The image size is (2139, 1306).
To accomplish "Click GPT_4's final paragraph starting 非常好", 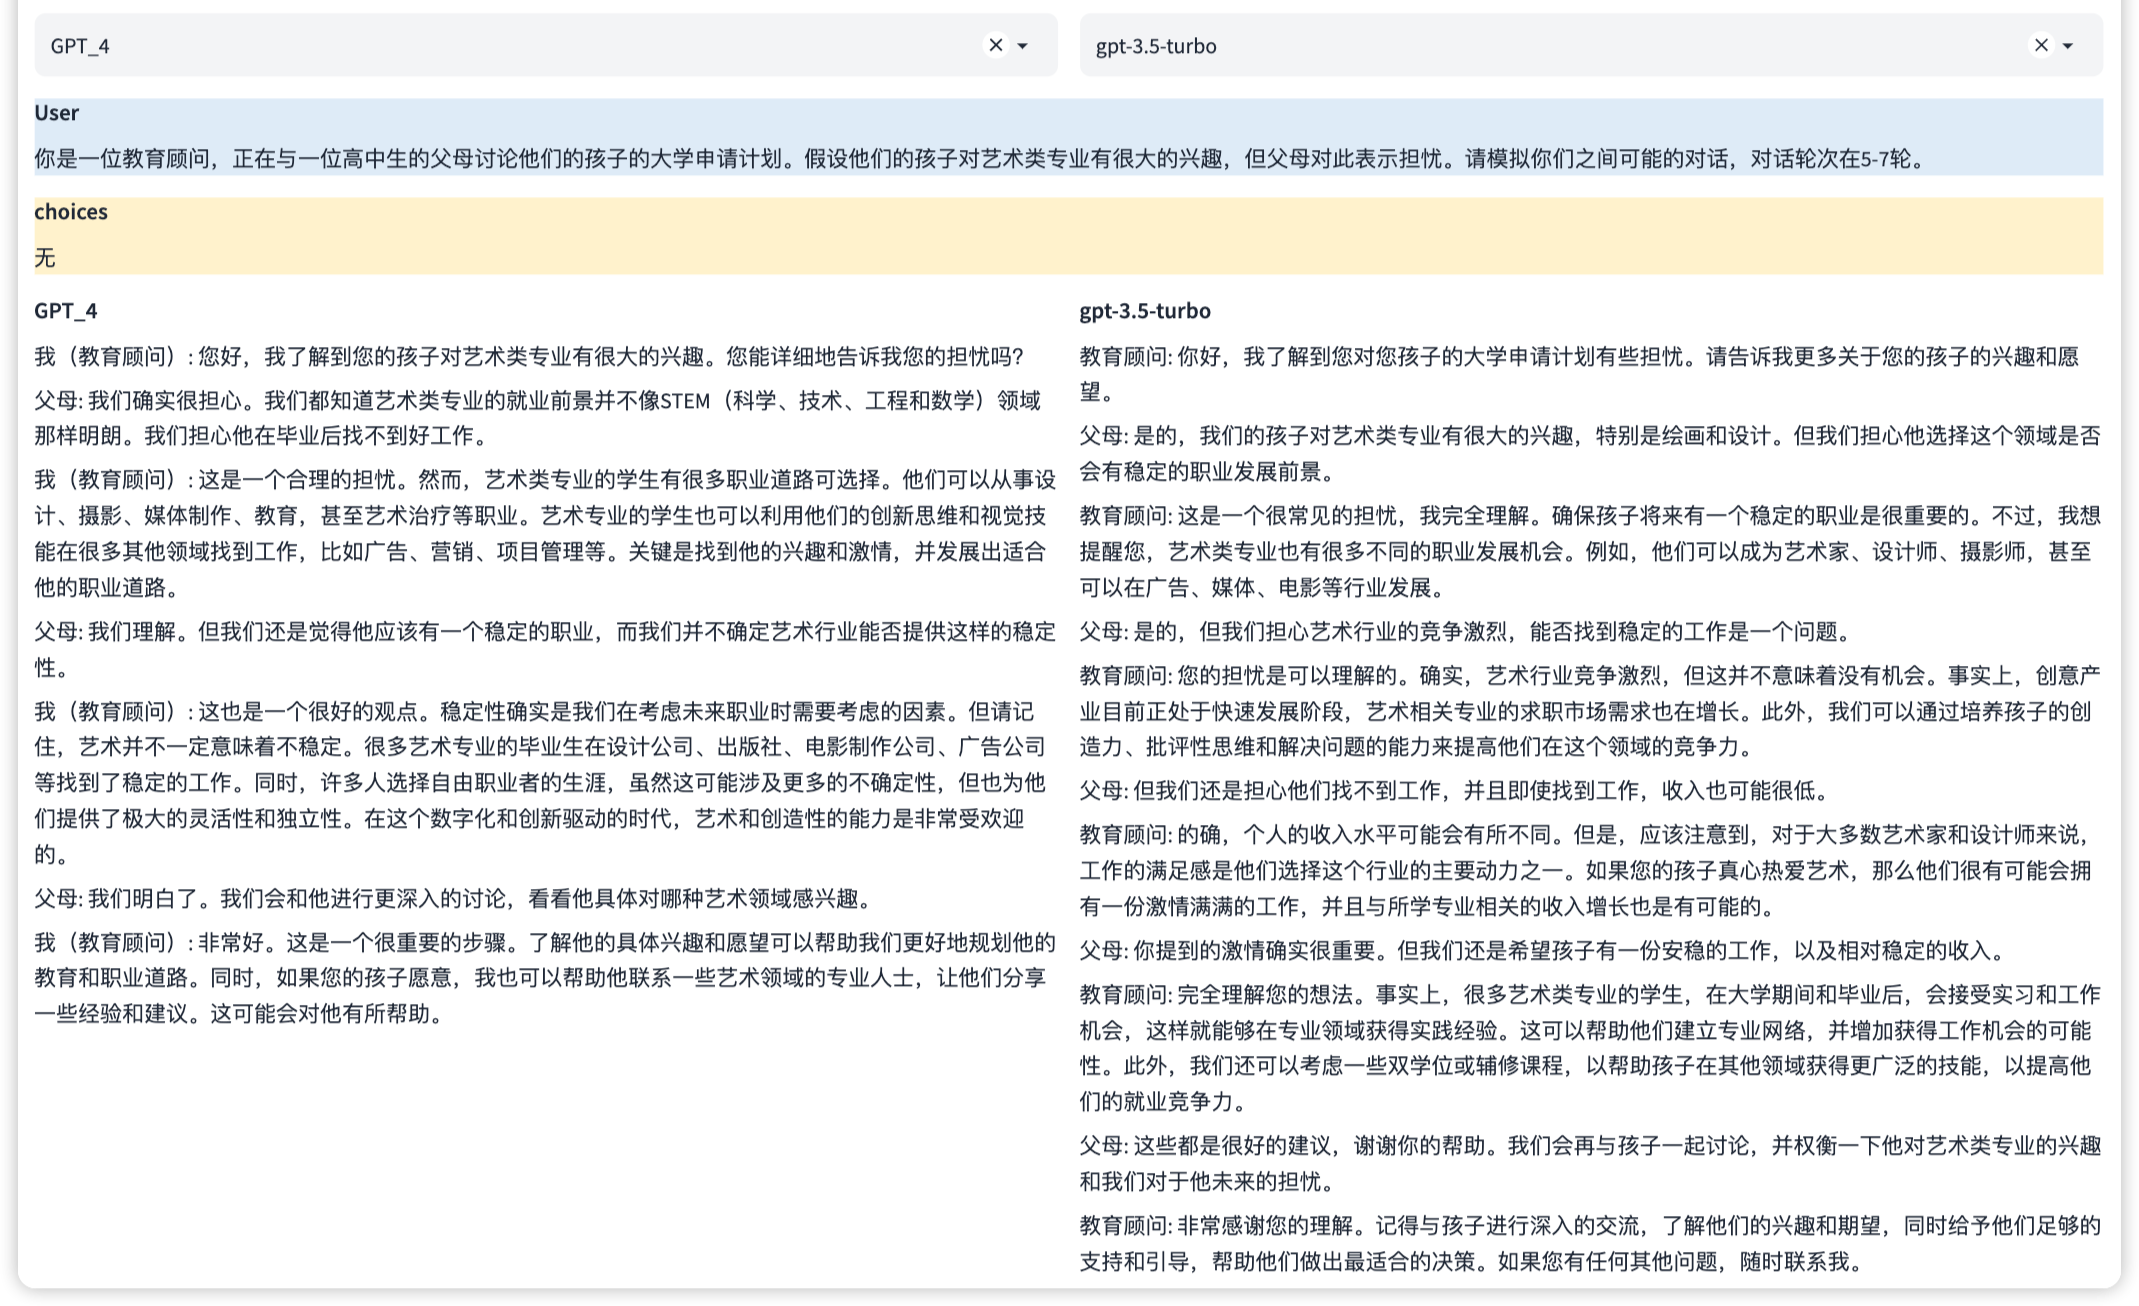I will click(x=540, y=978).
